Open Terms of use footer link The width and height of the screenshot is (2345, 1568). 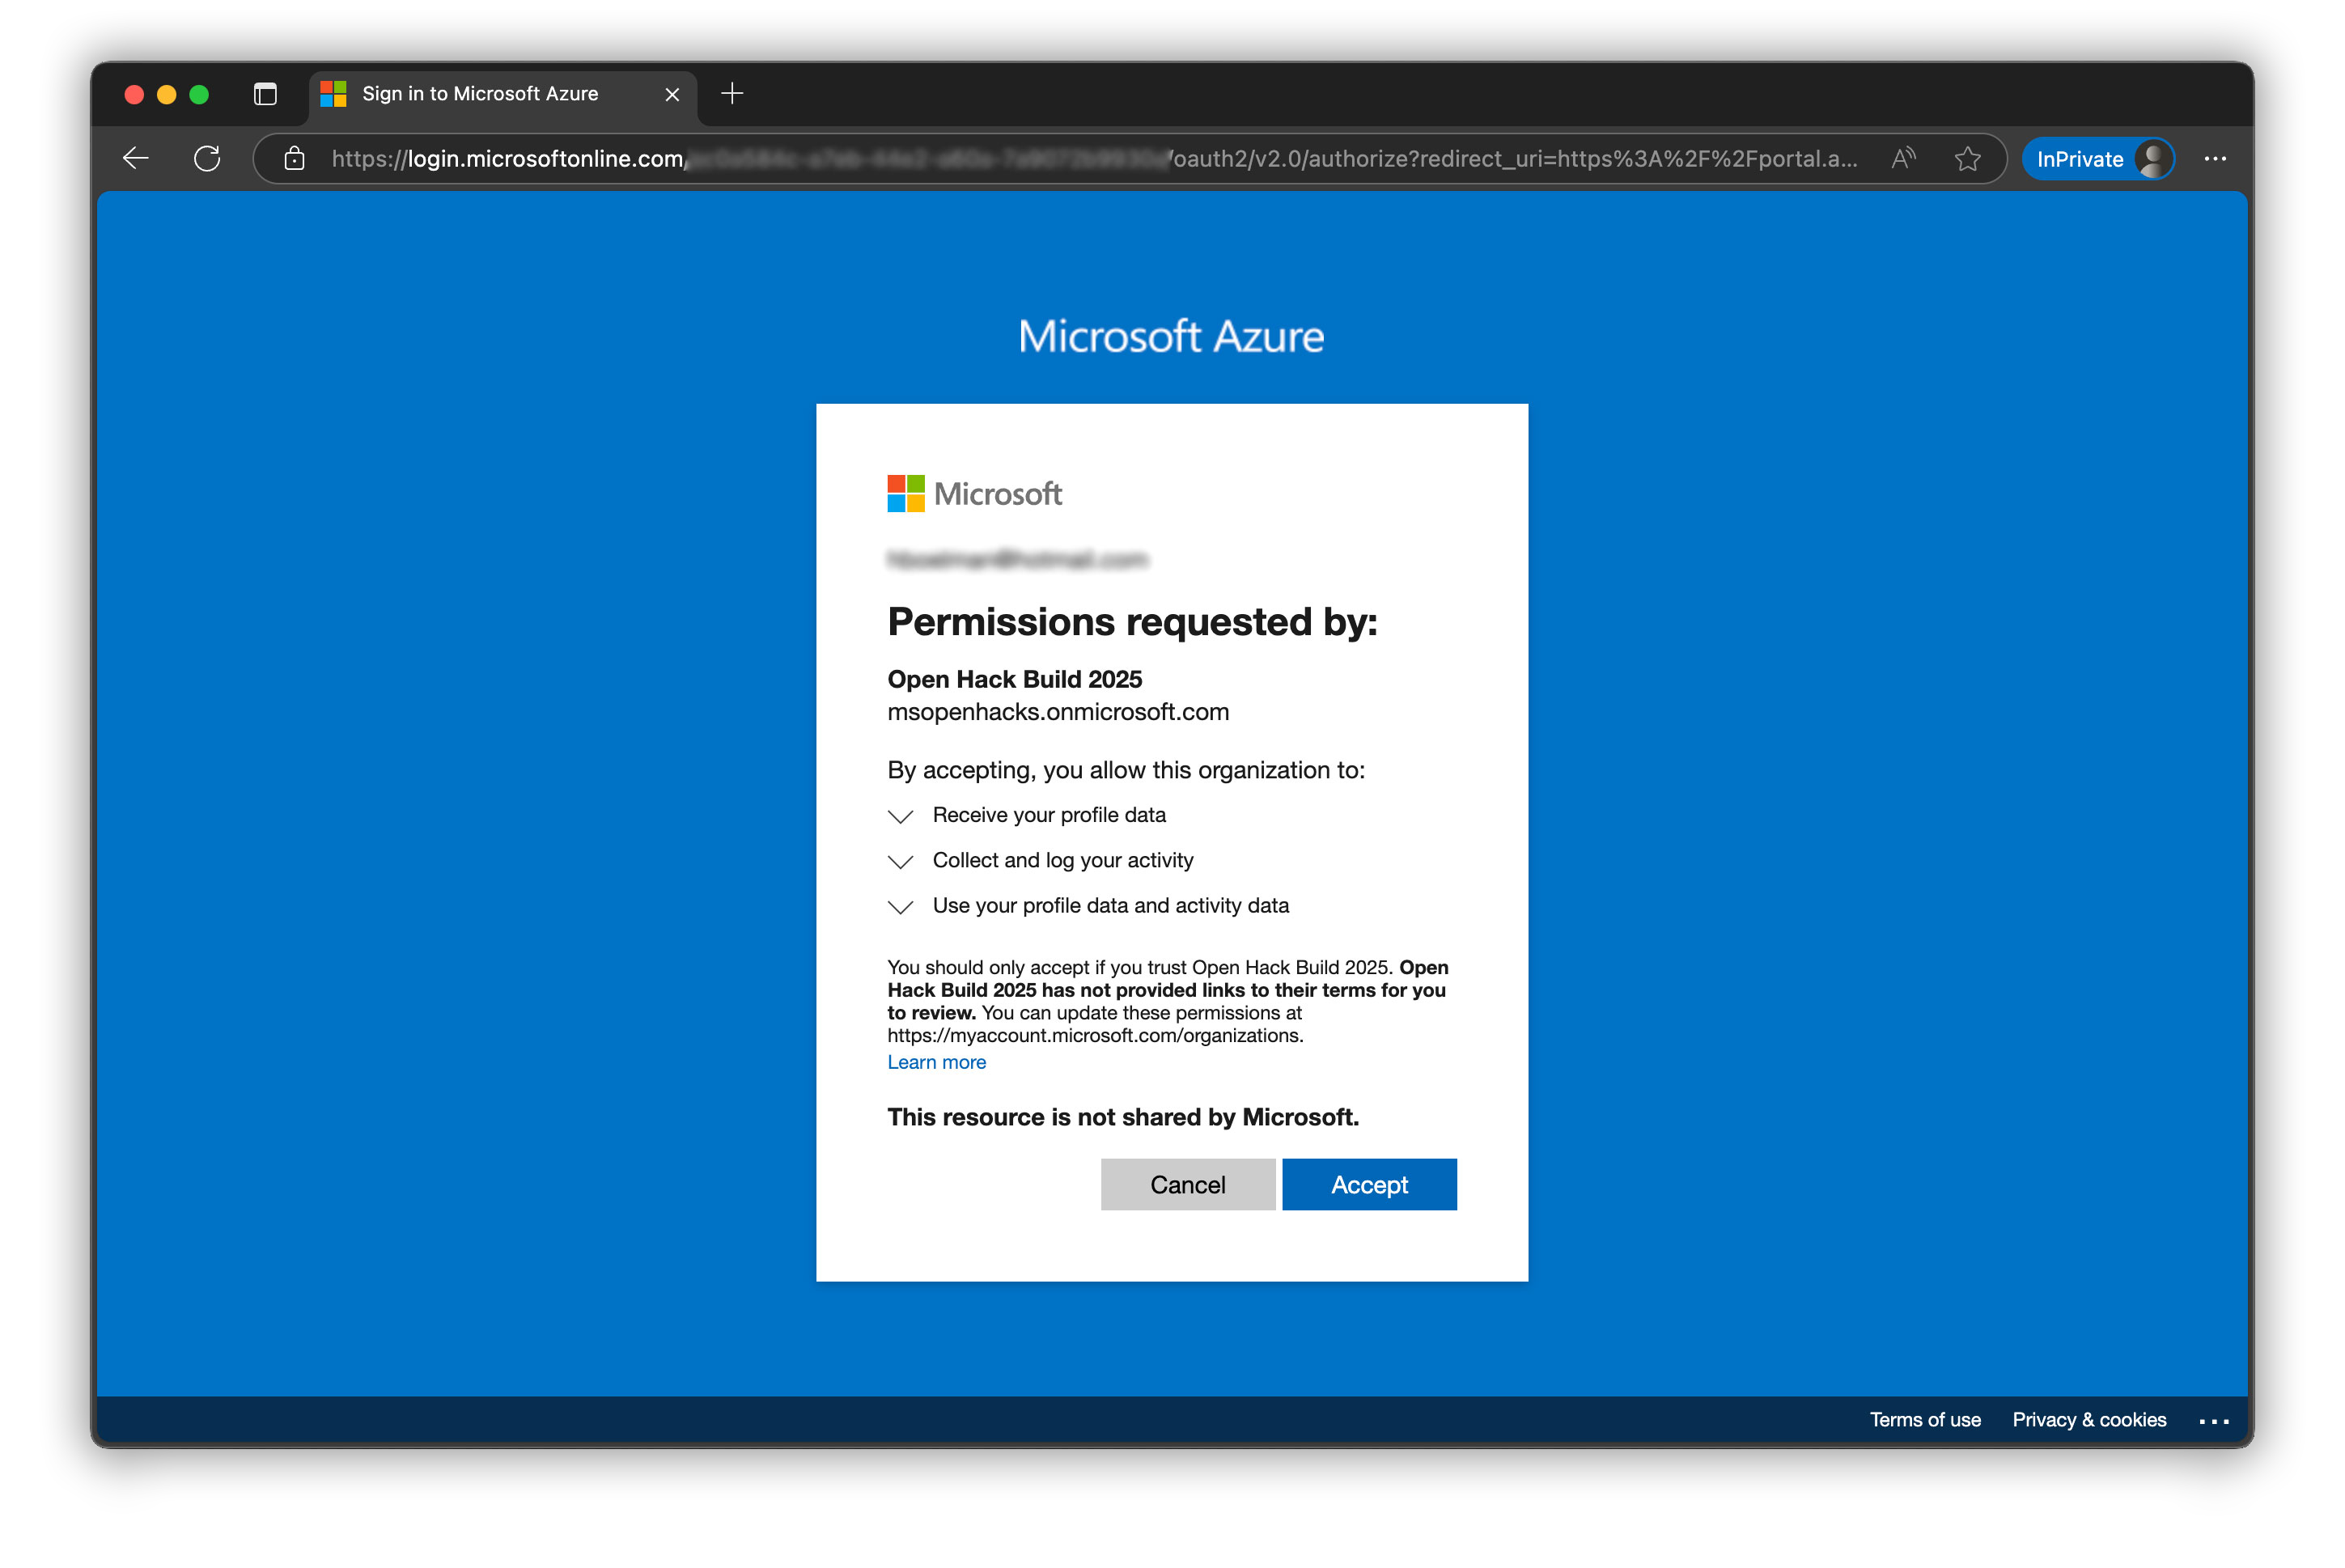point(1924,1420)
